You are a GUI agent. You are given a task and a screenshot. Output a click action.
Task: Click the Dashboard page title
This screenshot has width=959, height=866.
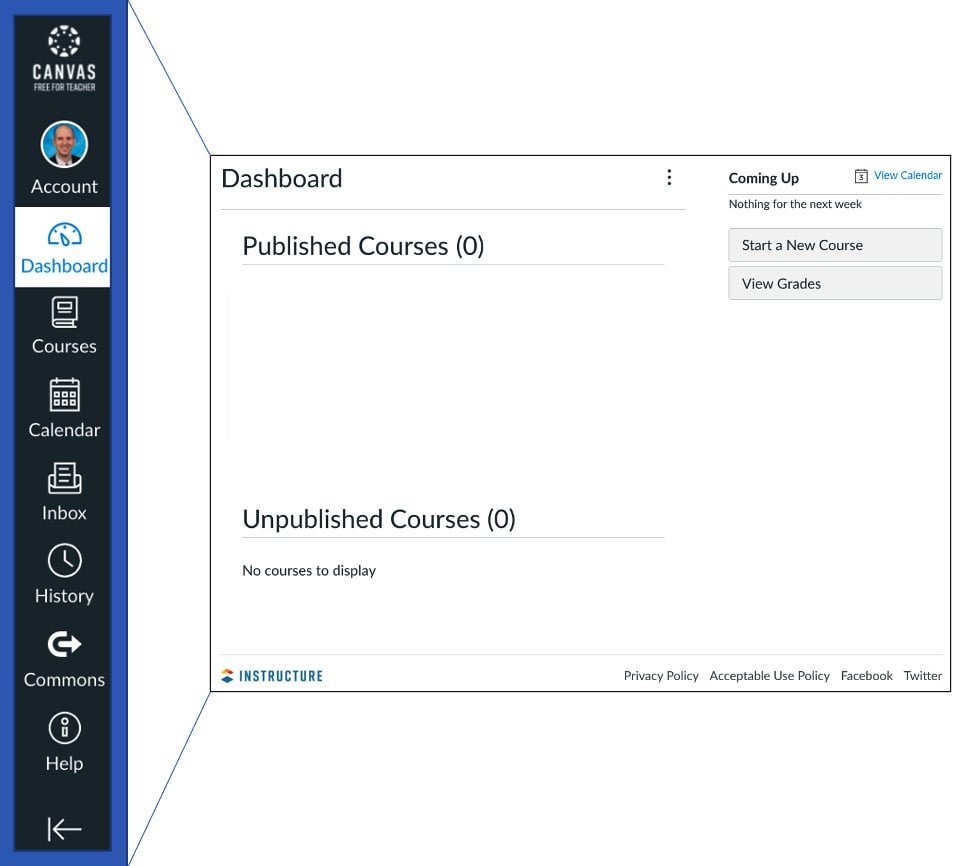click(282, 179)
